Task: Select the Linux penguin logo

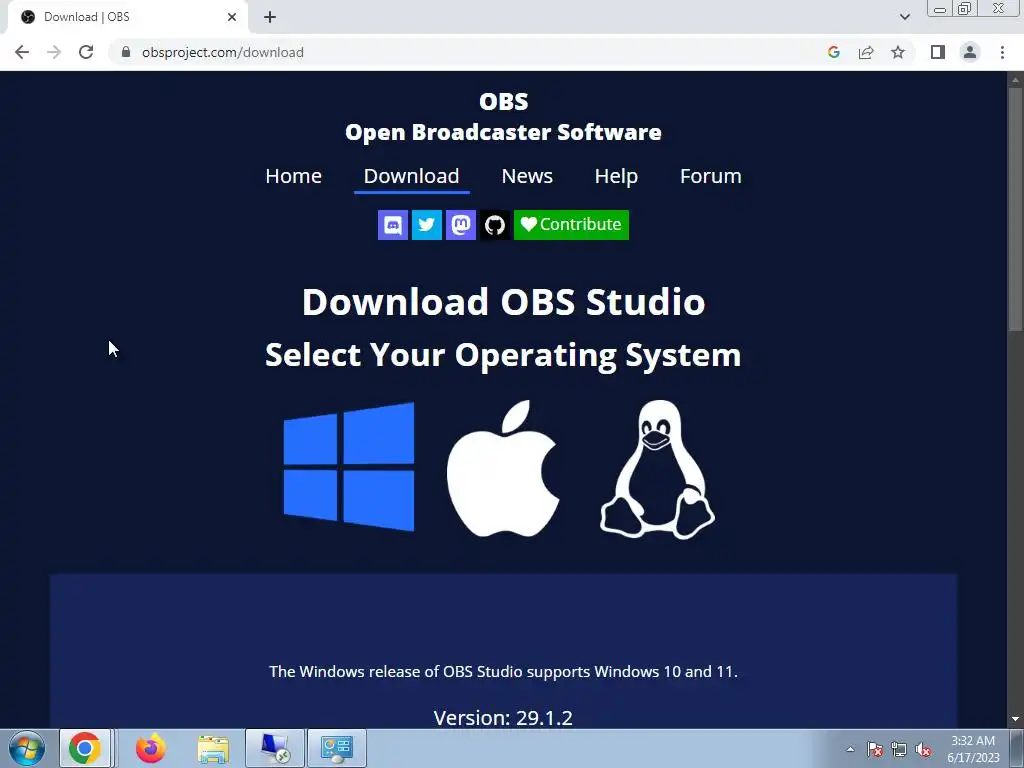Action: (657, 470)
